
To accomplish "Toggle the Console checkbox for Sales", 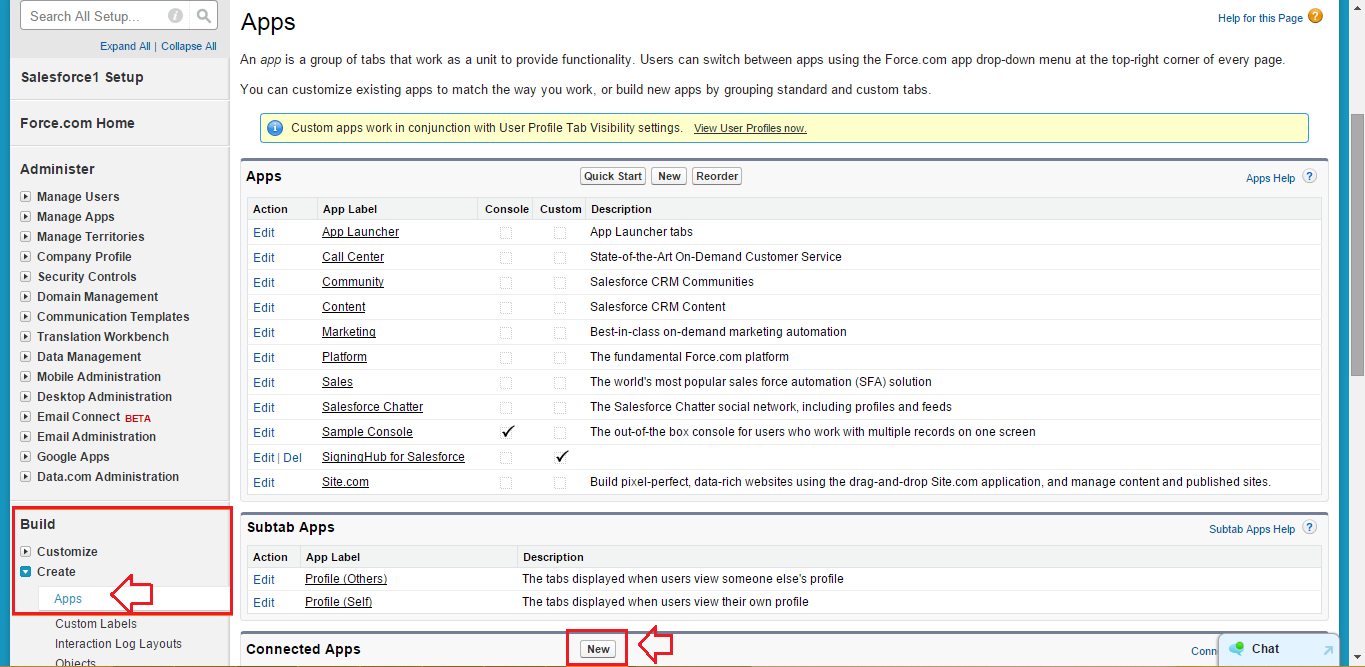I will pyautogui.click(x=506, y=382).
